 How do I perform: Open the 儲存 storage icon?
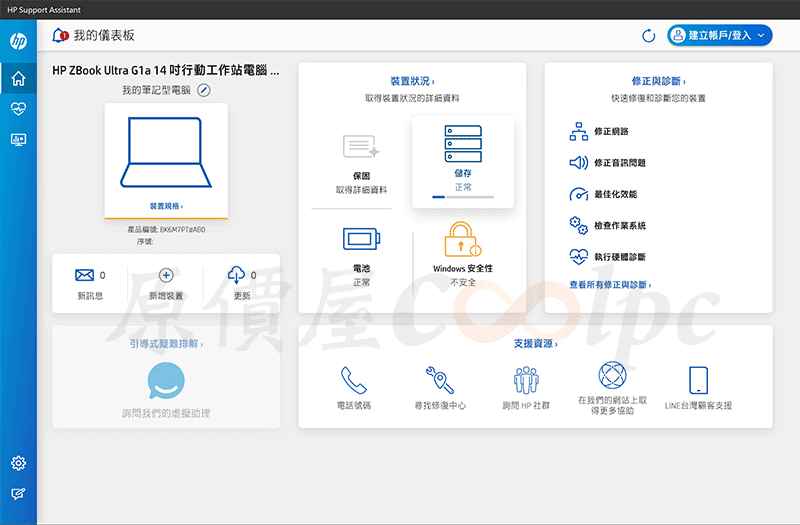coord(463,144)
